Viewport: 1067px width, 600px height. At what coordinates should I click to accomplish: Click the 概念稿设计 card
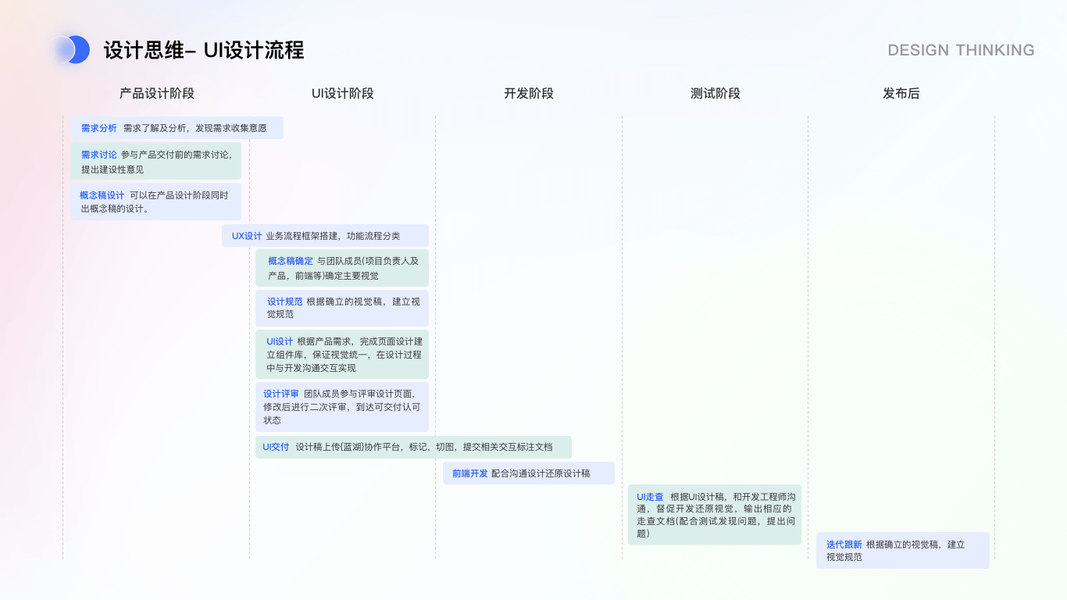pos(156,201)
